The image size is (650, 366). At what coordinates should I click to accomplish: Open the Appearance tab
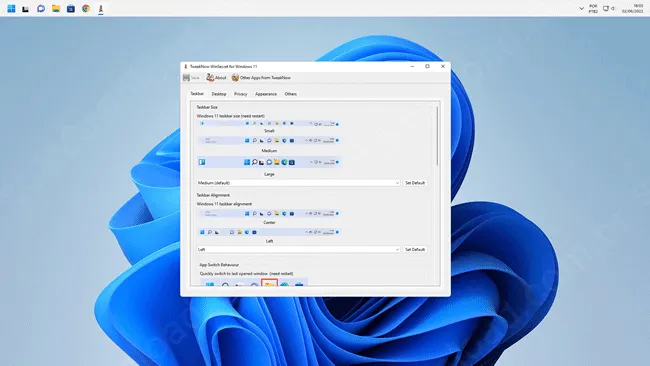pos(266,94)
